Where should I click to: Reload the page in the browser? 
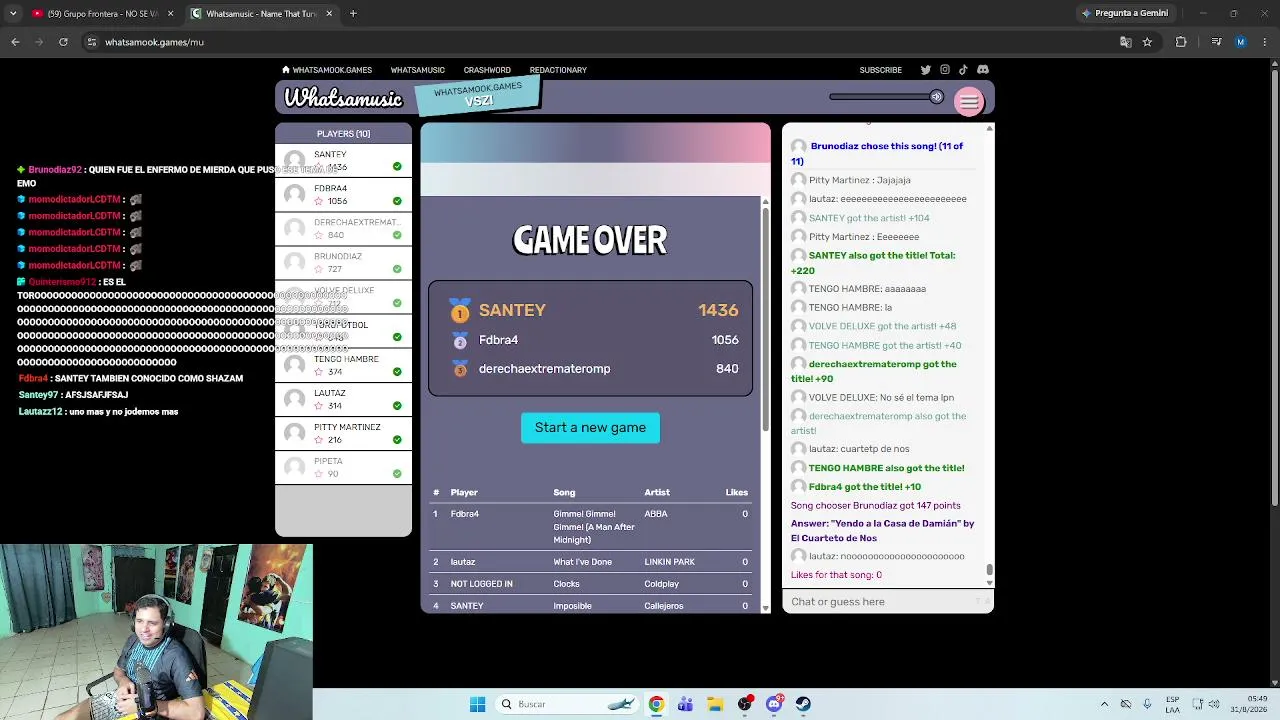point(63,42)
